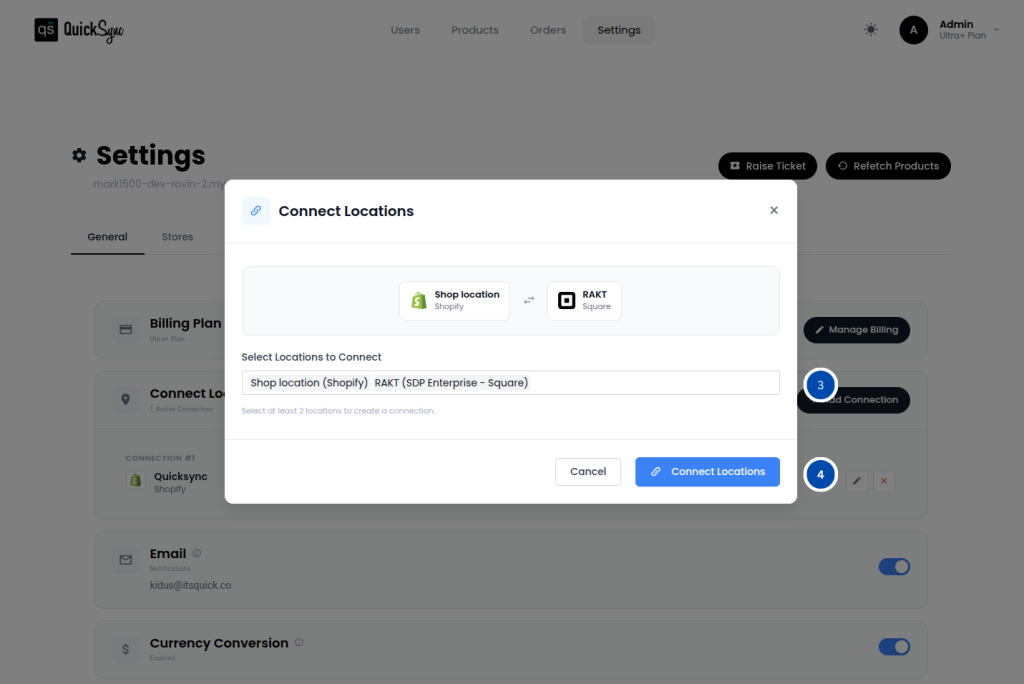Screen dimensions: 1024x684
Task: Turn off the Currency Conversion toggle
Action: pos(893,647)
